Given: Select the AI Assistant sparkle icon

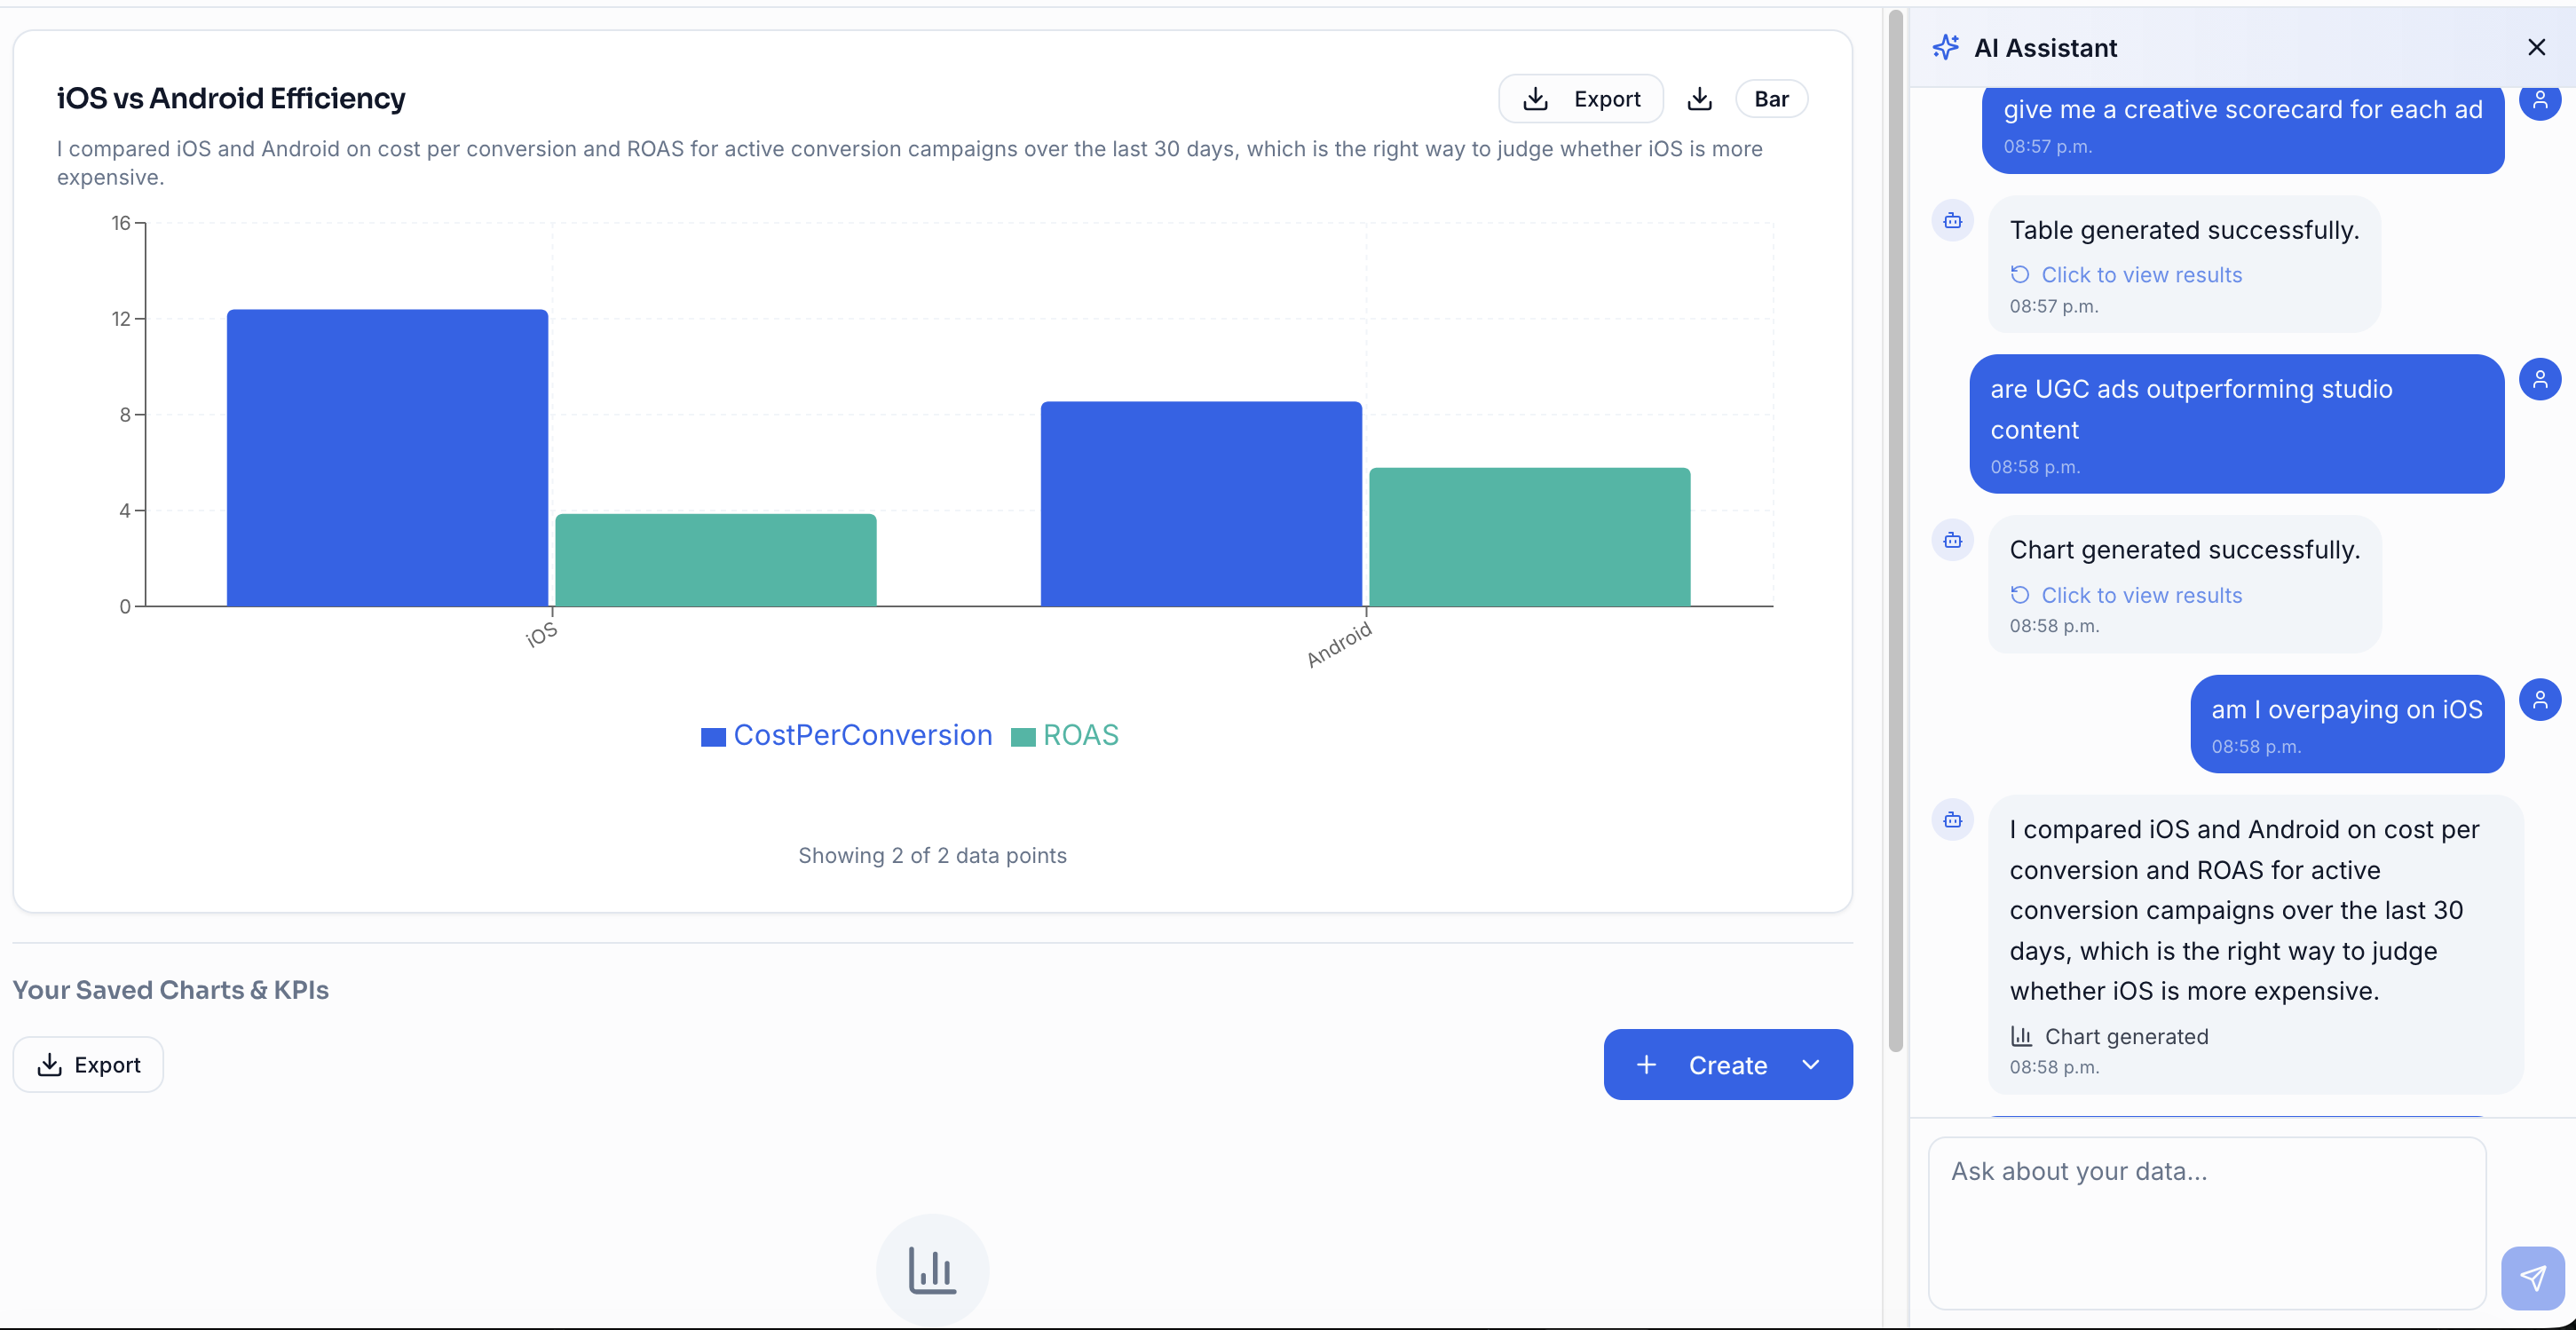Looking at the screenshot, I should pyautogui.click(x=1947, y=47).
